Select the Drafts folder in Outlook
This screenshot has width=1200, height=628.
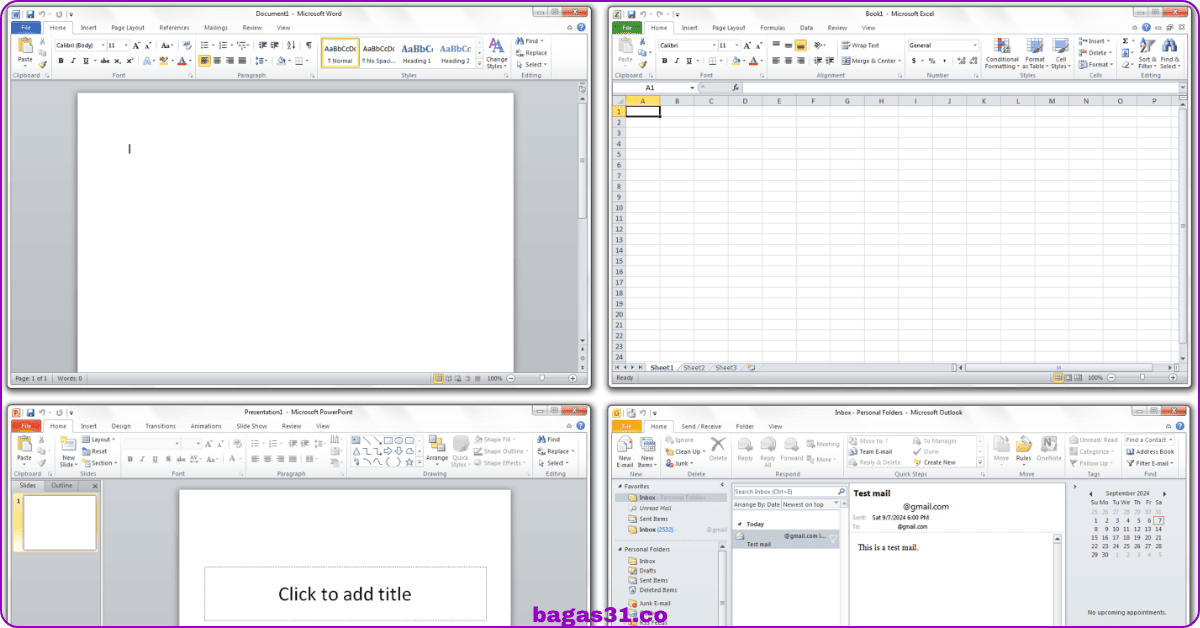pyautogui.click(x=641, y=571)
